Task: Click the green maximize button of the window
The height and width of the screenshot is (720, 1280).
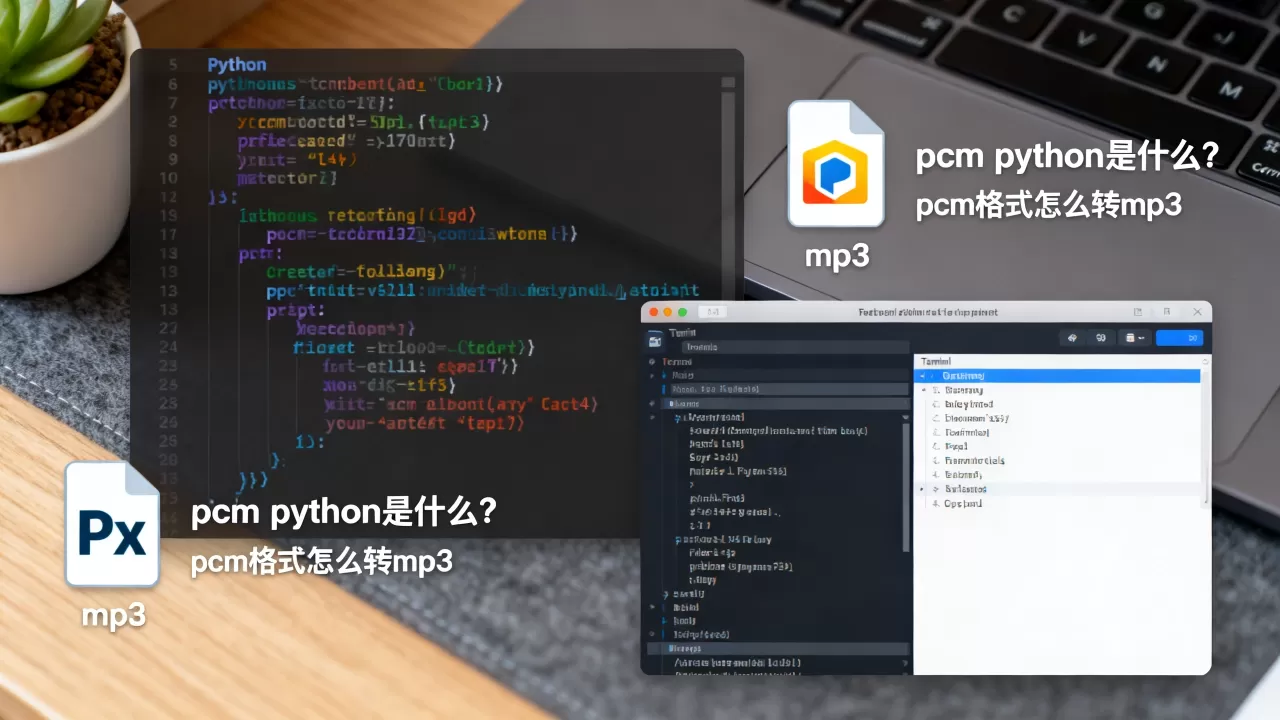Action: 683,312
